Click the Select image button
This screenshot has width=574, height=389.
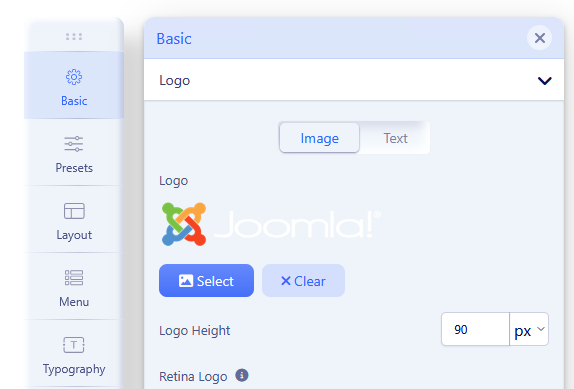coord(206,281)
